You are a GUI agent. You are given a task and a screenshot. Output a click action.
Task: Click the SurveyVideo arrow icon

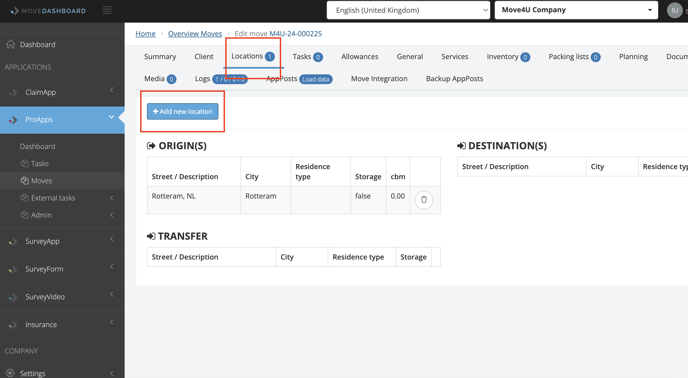(x=13, y=297)
